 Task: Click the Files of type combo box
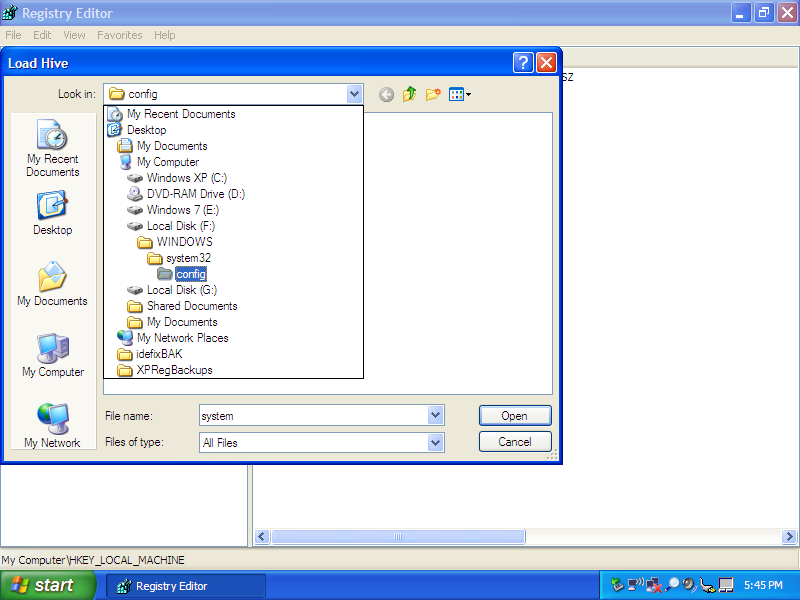322,442
